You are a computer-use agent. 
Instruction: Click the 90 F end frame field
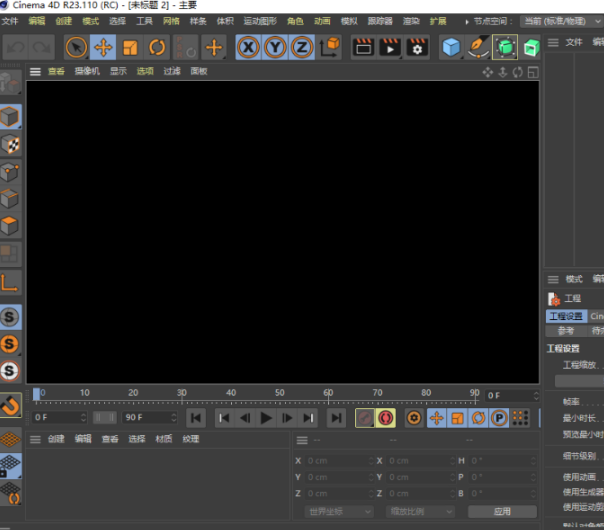pyautogui.click(x=149, y=418)
